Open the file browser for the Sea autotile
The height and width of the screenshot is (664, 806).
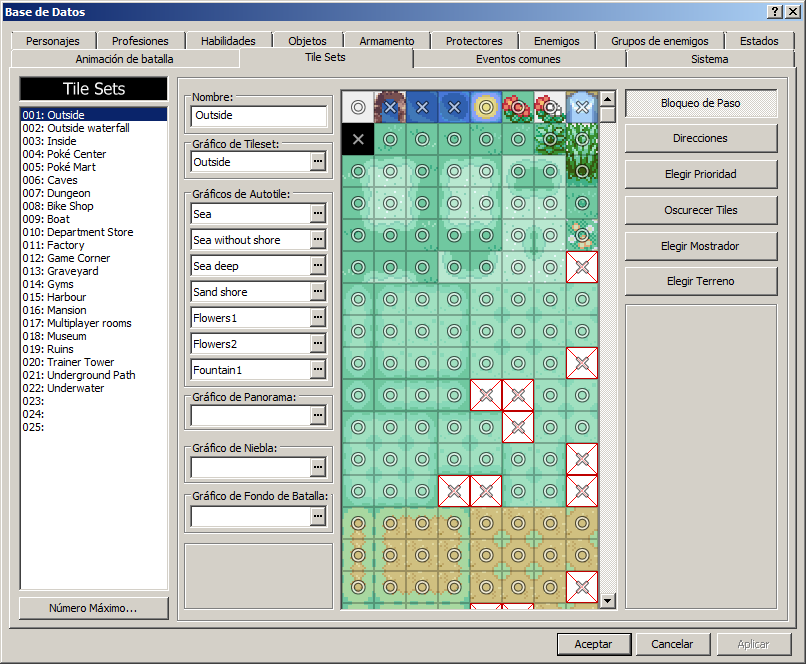(320, 213)
